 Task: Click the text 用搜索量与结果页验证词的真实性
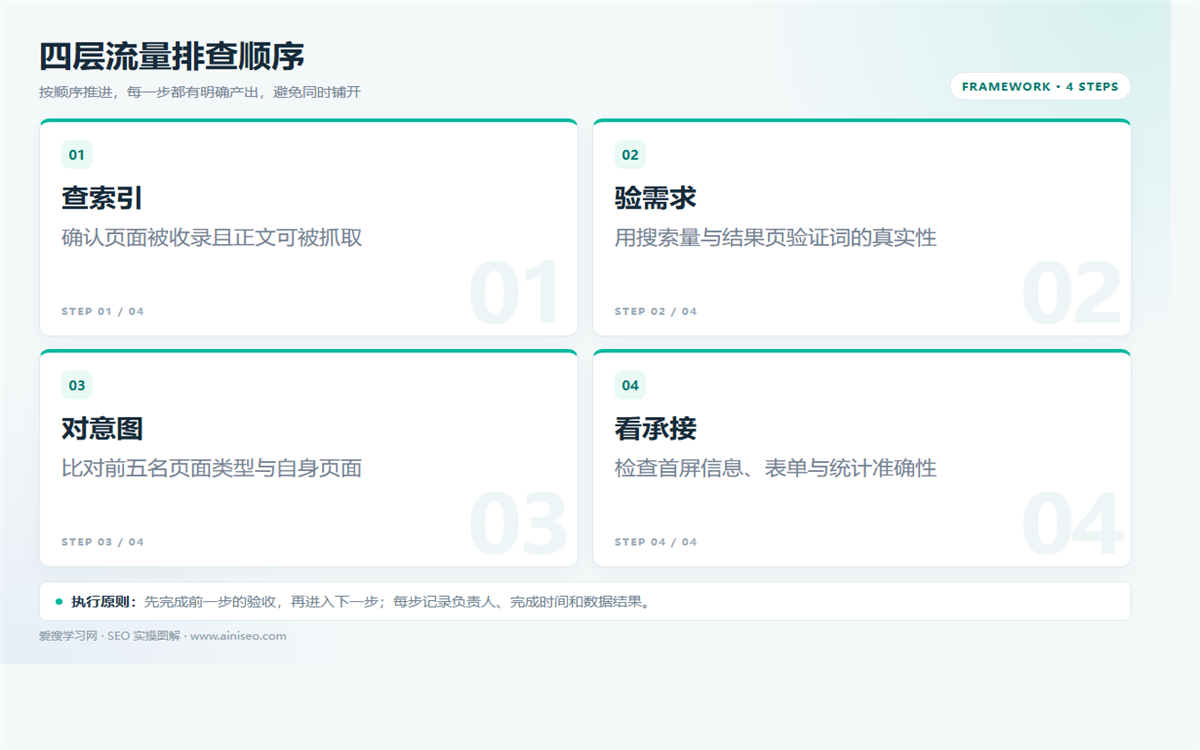tap(775, 238)
